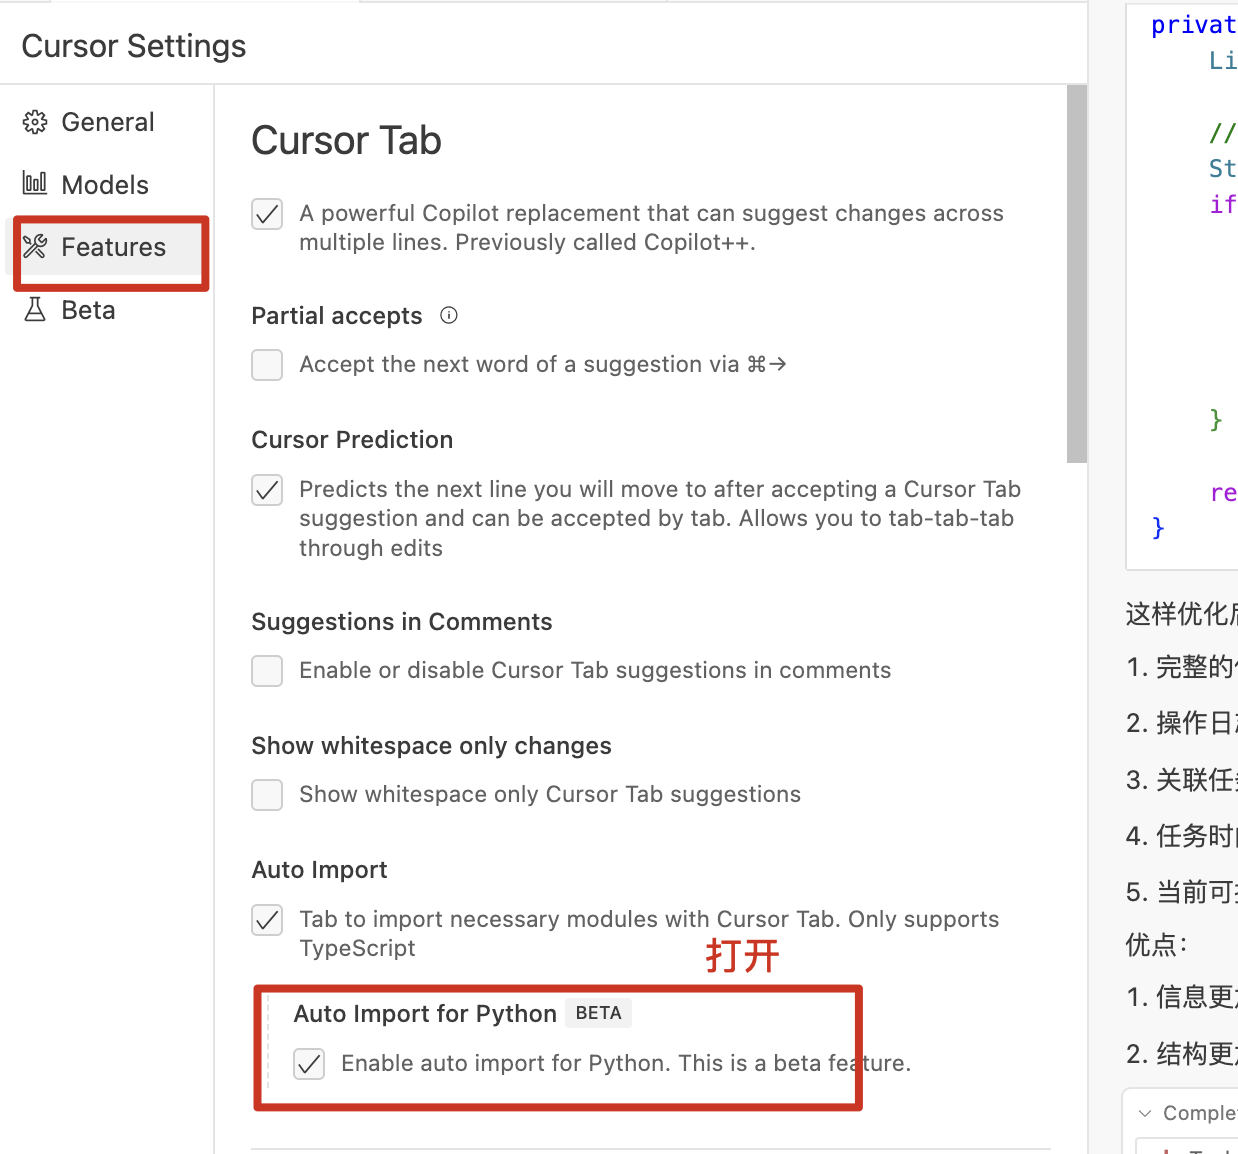
Task: Click the Cursor Tab heading
Action: coord(346,141)
